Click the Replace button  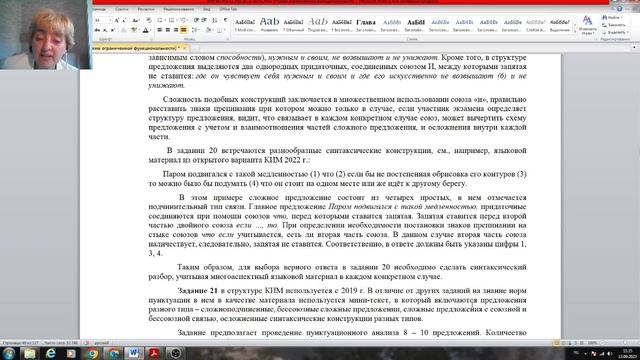click(x=613, y=25)
